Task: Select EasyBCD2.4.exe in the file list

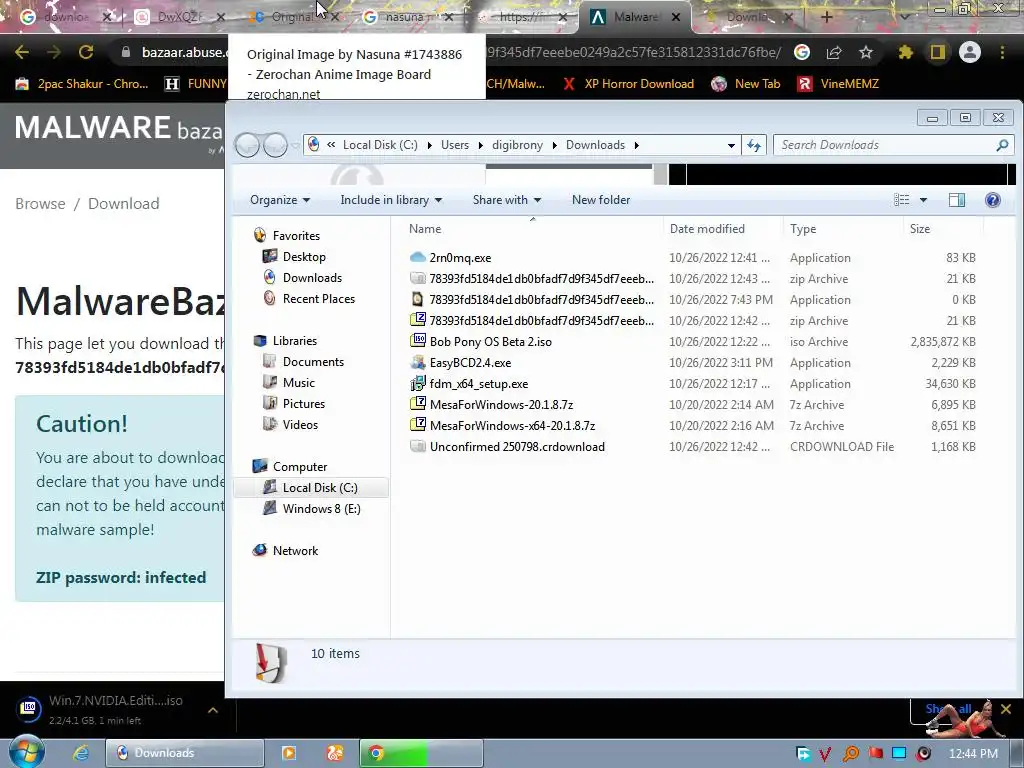Action: click(x=470, y=362)
